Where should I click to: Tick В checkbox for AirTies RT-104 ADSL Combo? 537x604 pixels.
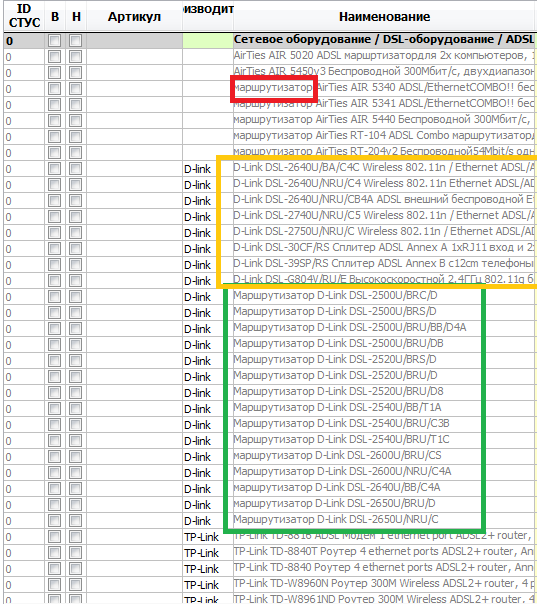point(54,137)
